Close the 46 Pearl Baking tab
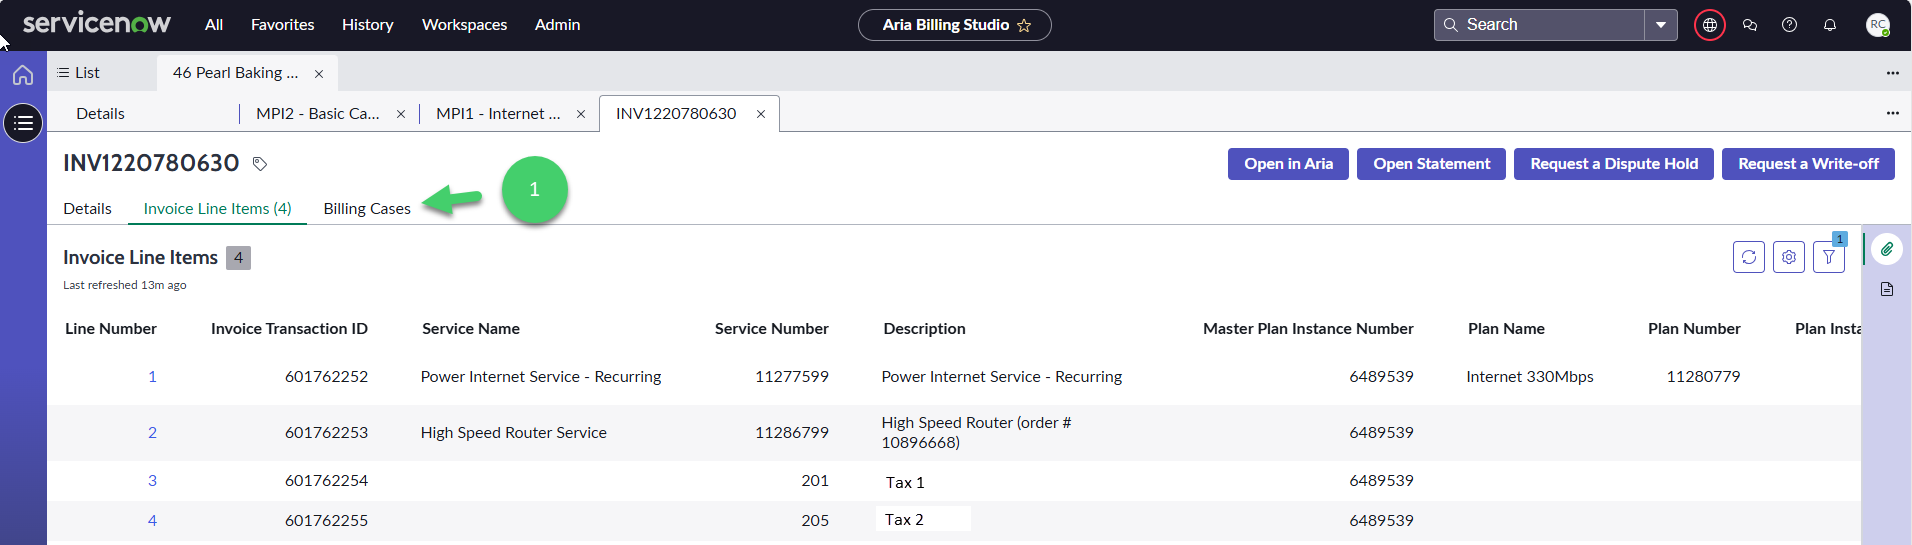 click(x=319, y=74)
